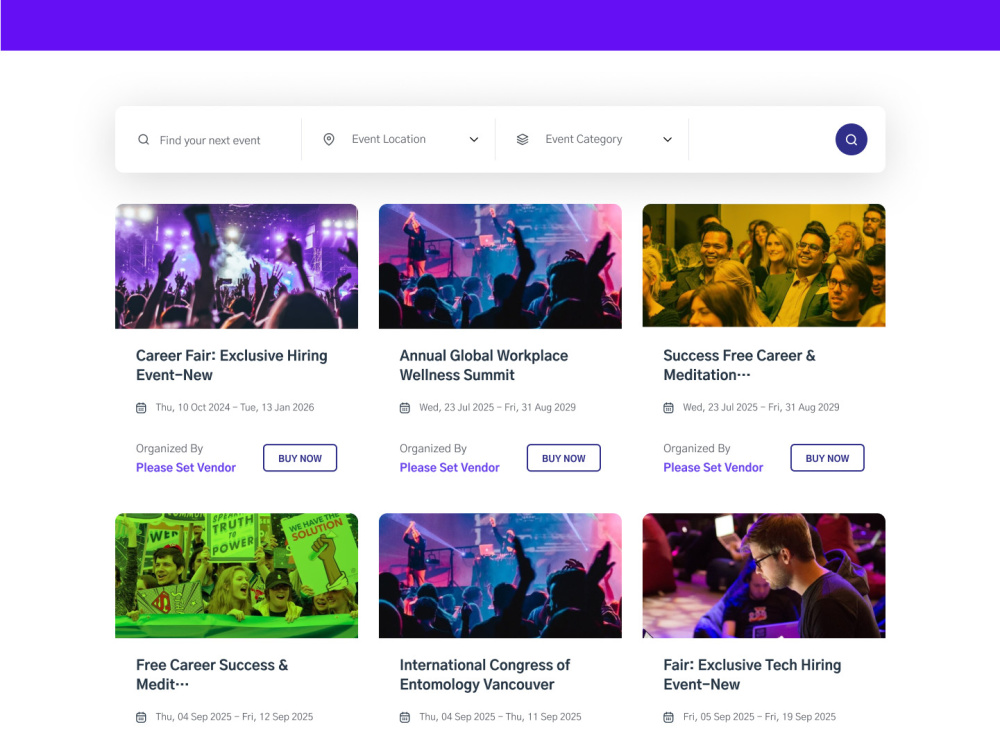Open Annual Global Workplace Wellness Summit title
1000x749 pixels.
pyautogui.click(x=483, y=365)
